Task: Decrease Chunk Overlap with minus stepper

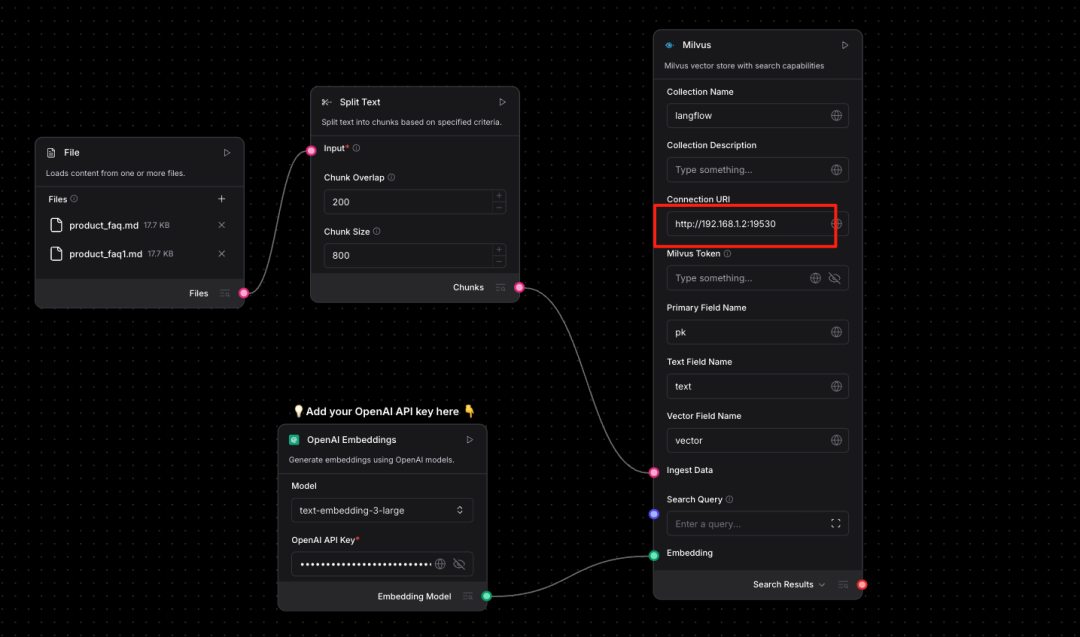Action: coord(499,207)
